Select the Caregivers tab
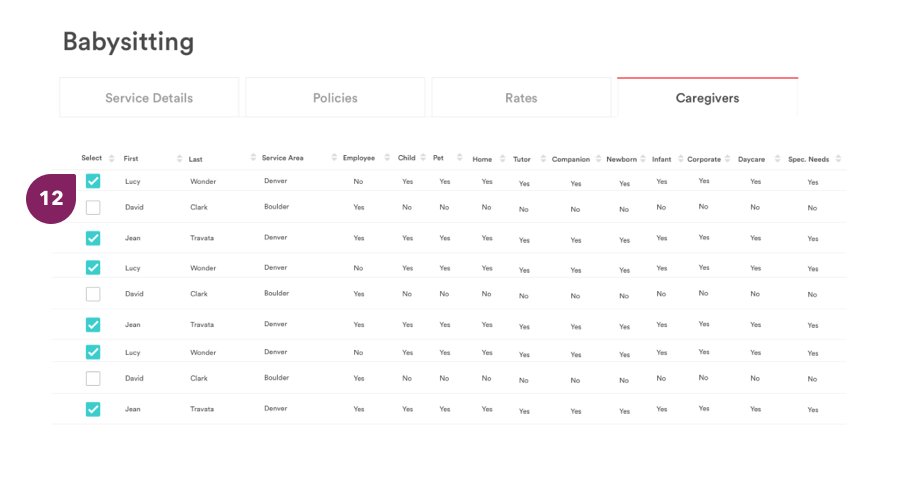The height and width of the screenshot is (484, 900). 707,98
